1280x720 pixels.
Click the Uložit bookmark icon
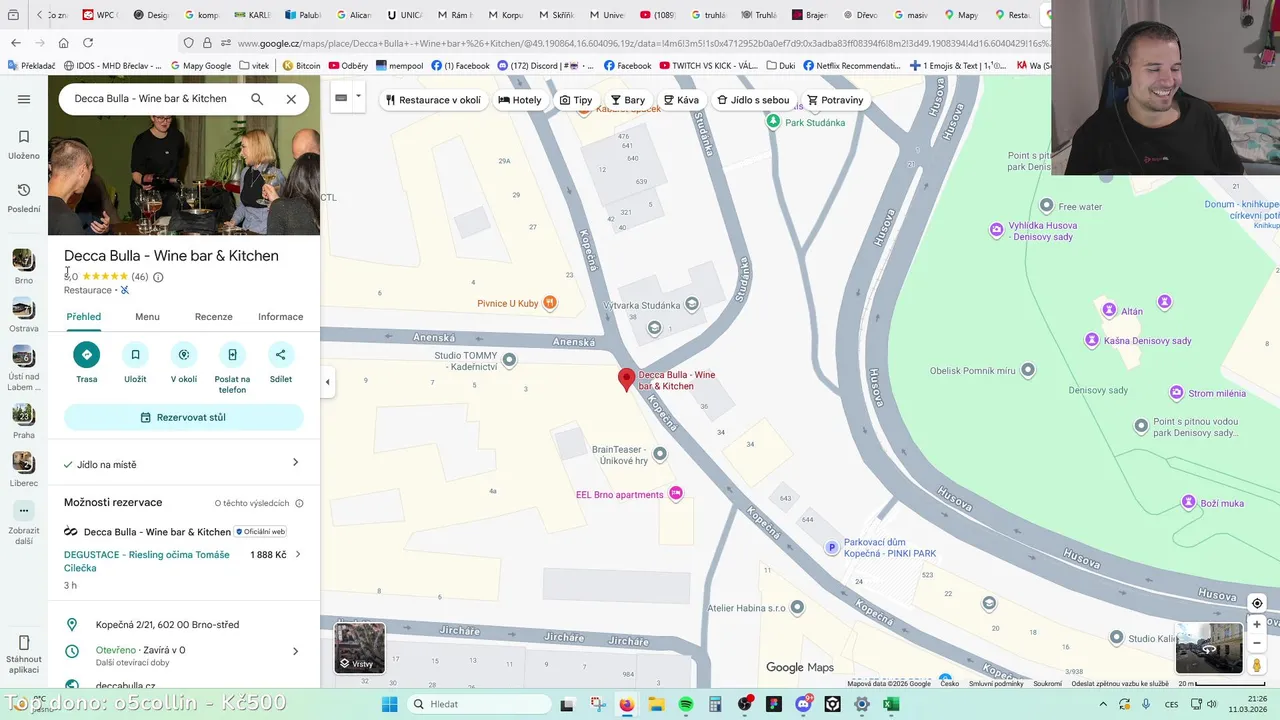[x=135, y=354]
